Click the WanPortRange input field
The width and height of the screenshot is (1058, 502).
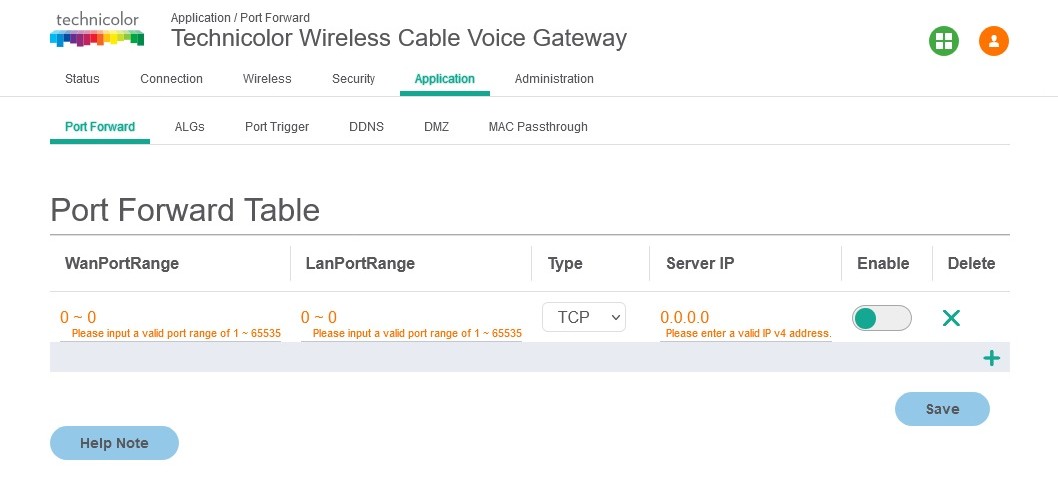point(170,323)
